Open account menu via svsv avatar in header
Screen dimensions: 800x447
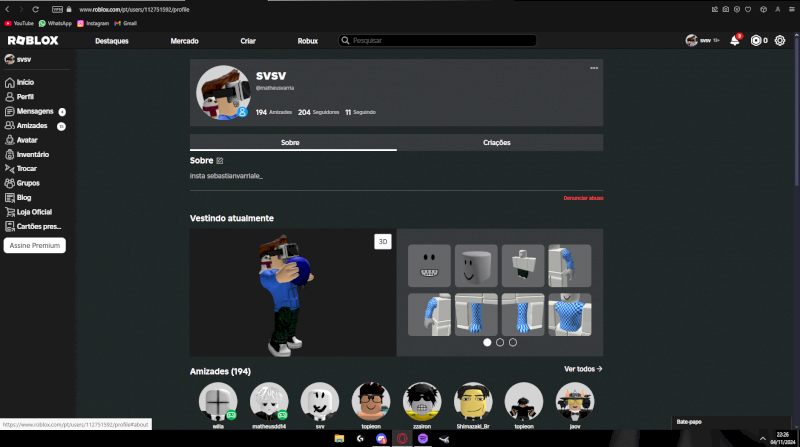[691, 40]
